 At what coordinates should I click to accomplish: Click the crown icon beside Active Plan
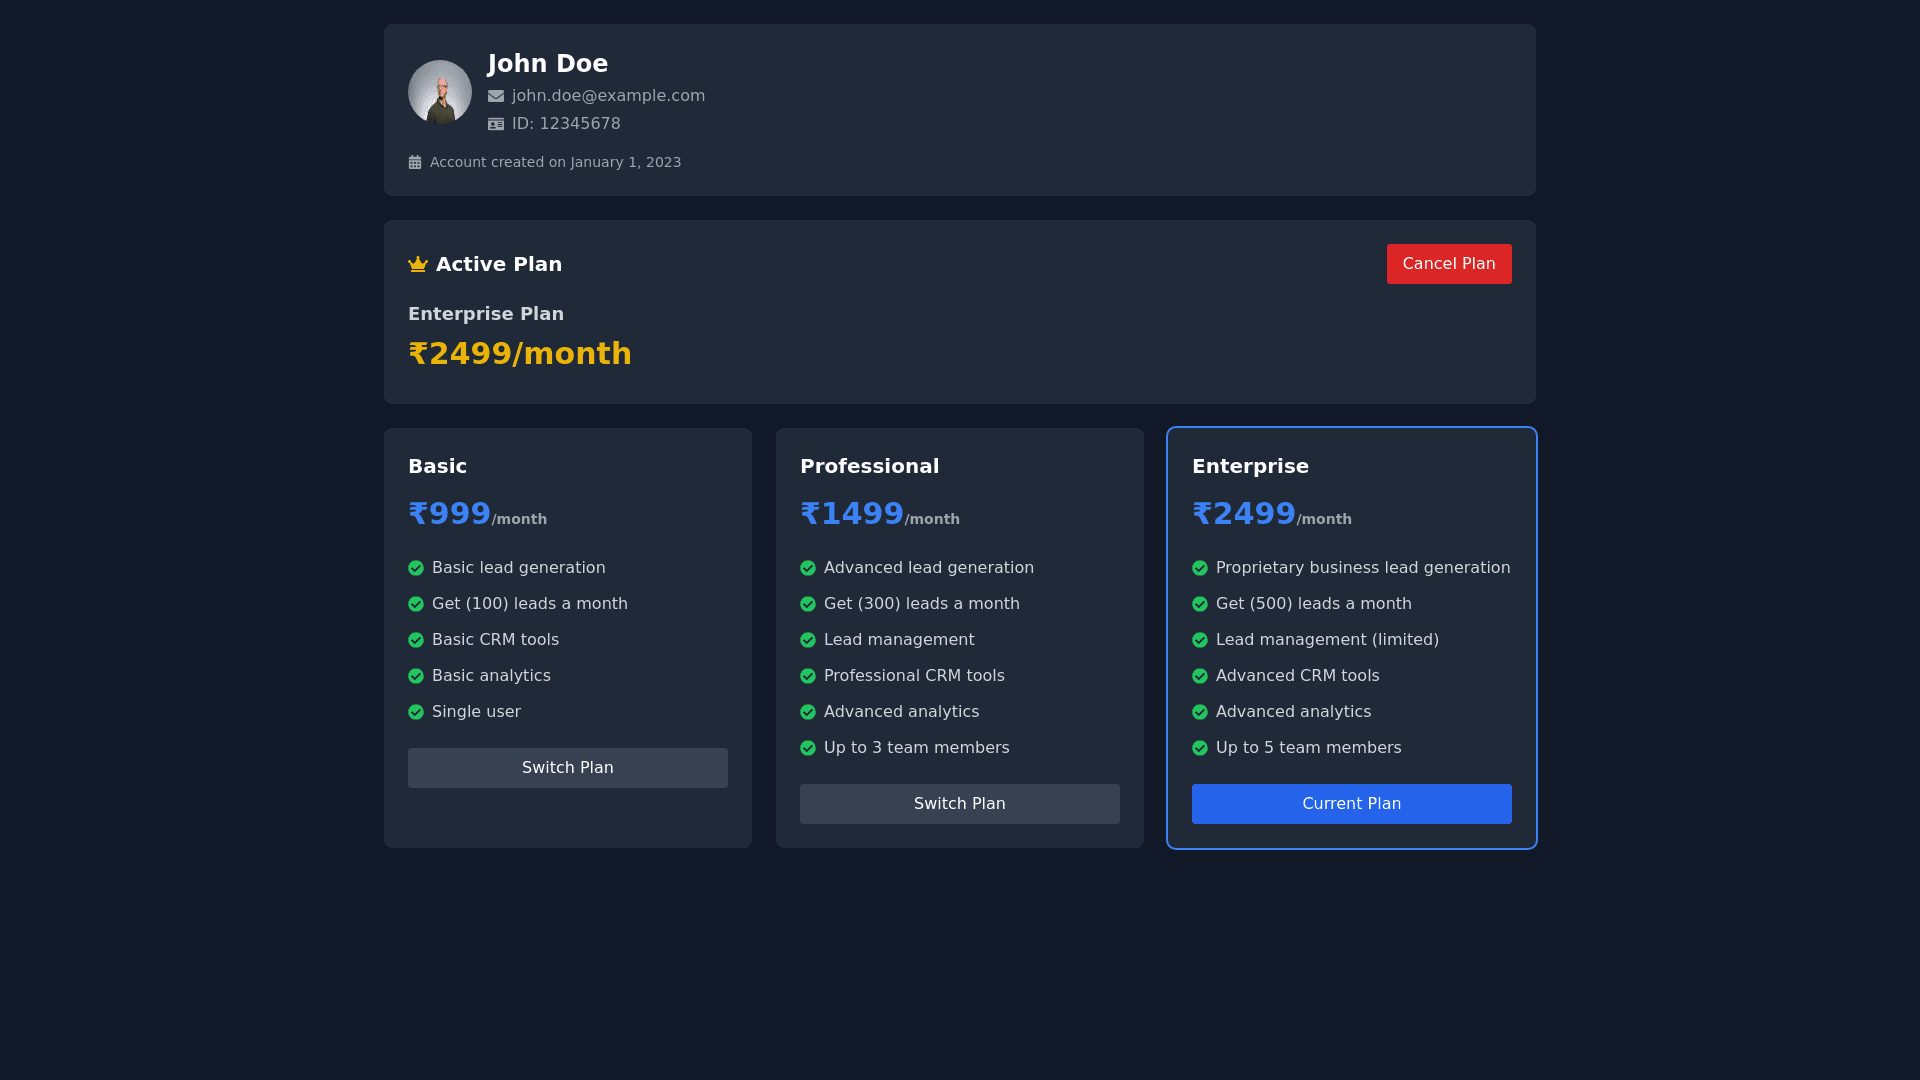click(x=417, y=264)
